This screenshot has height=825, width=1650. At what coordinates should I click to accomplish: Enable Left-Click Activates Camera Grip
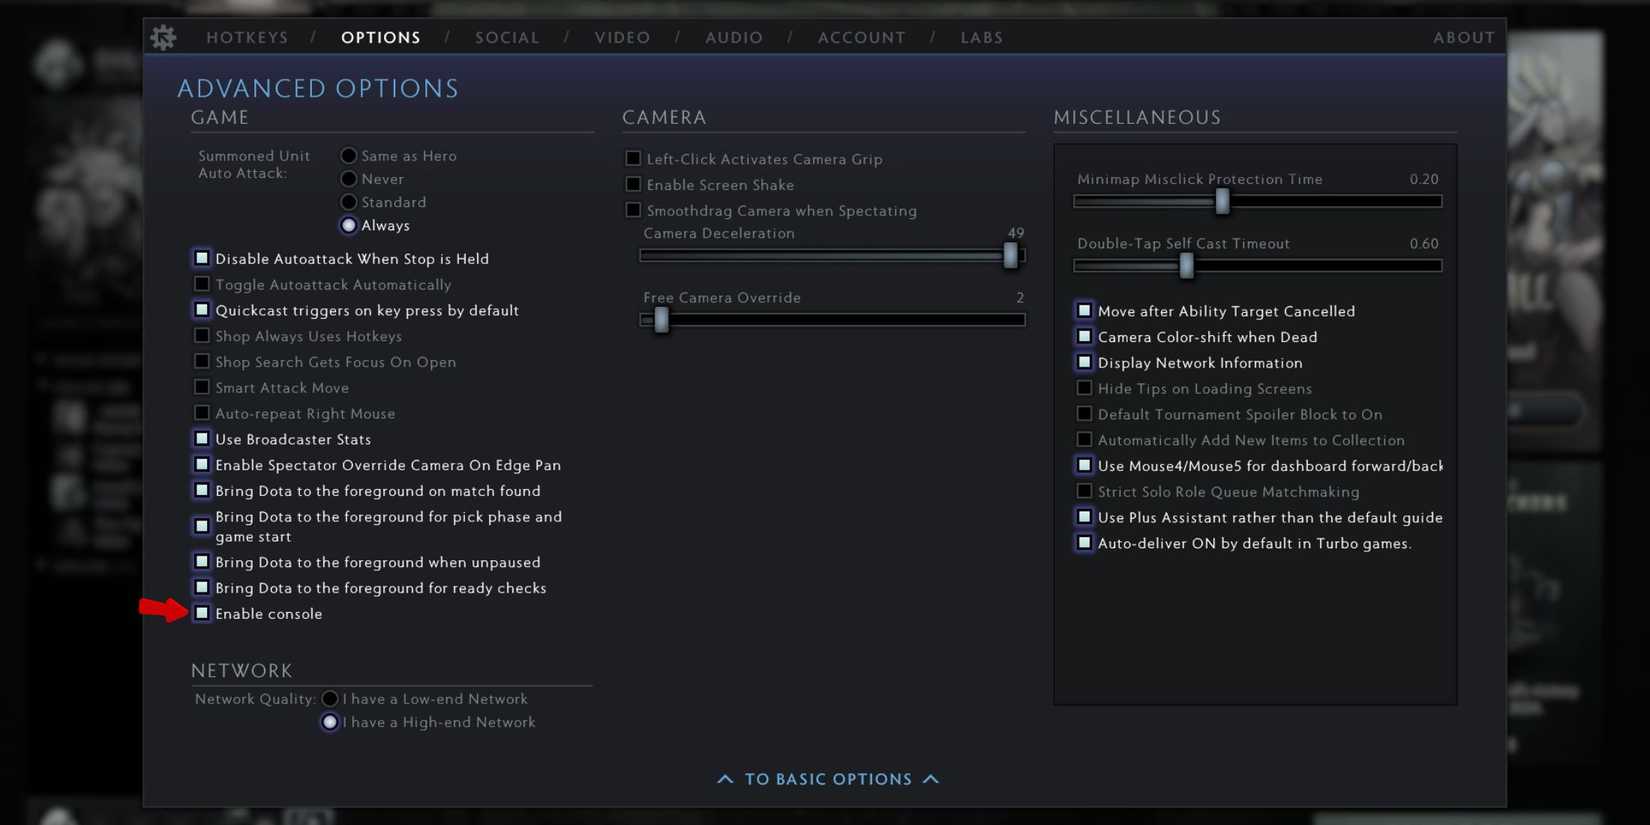coord(633,159)
